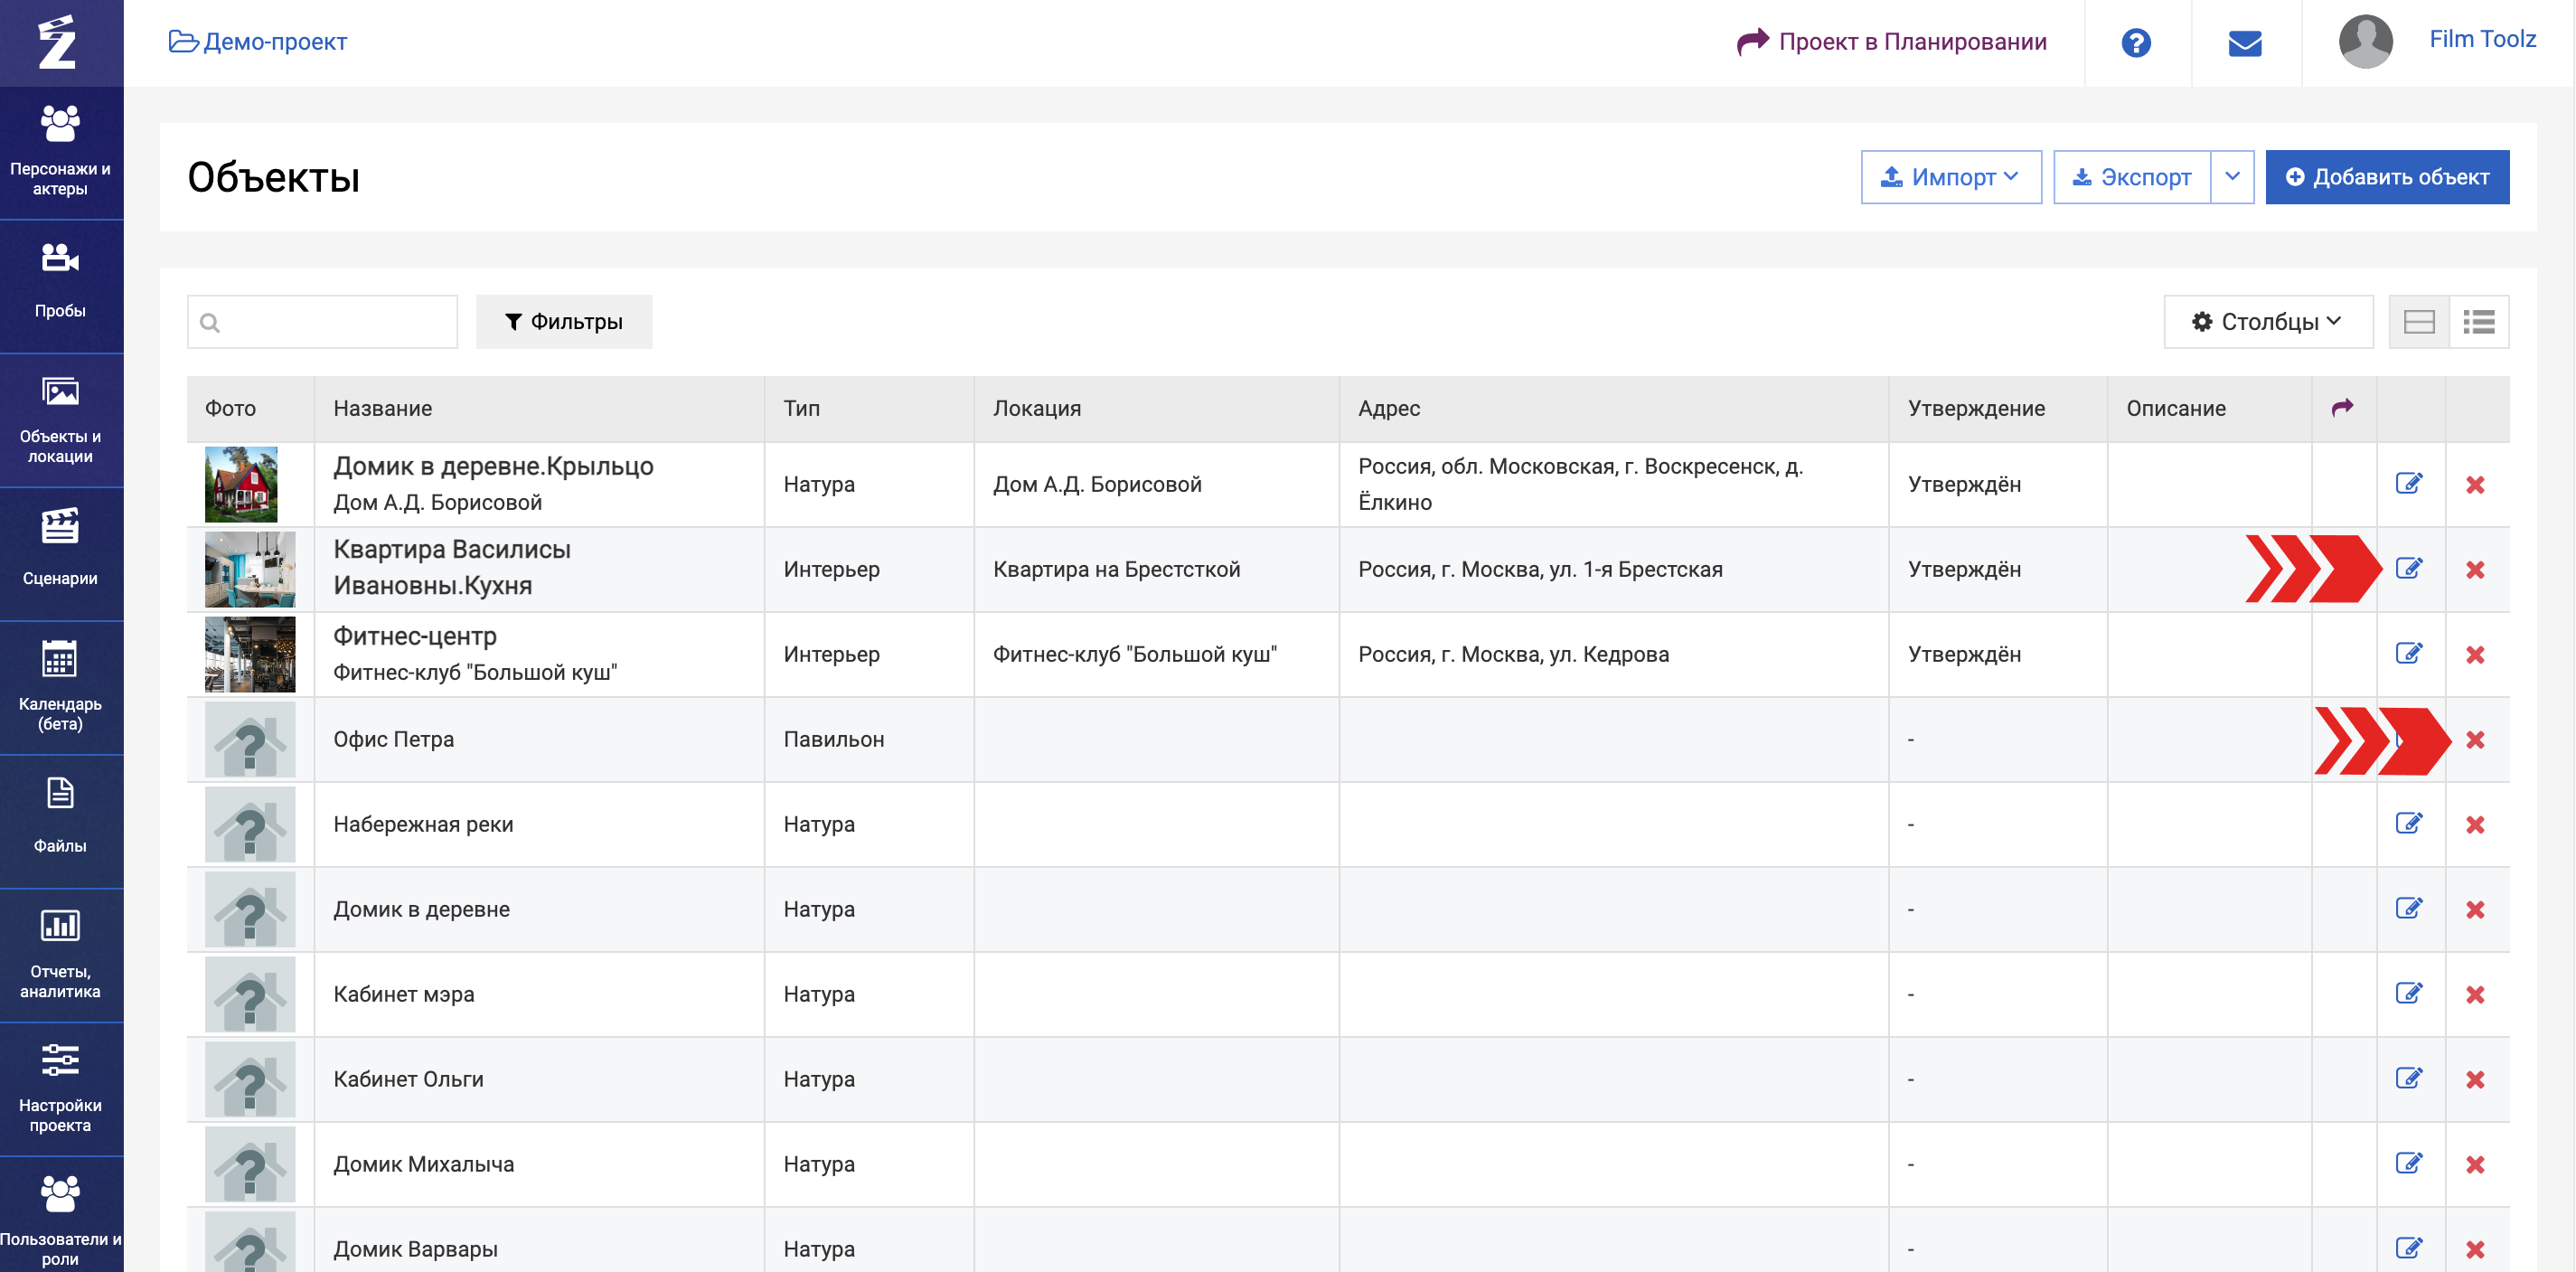Open Персонажи и актеры section
Screen dimensions: 2576x1272
pyautogui.click(x=60, y=152)
